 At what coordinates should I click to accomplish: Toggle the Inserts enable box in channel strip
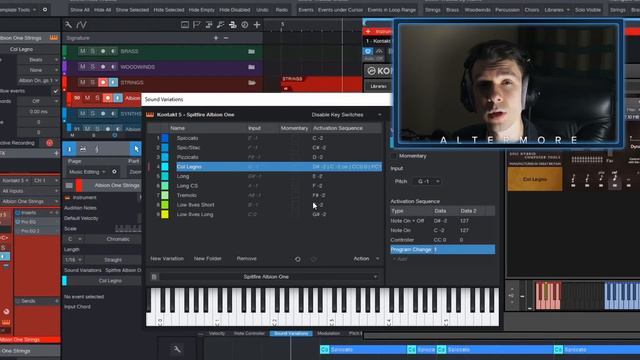(x=18, y=213)
